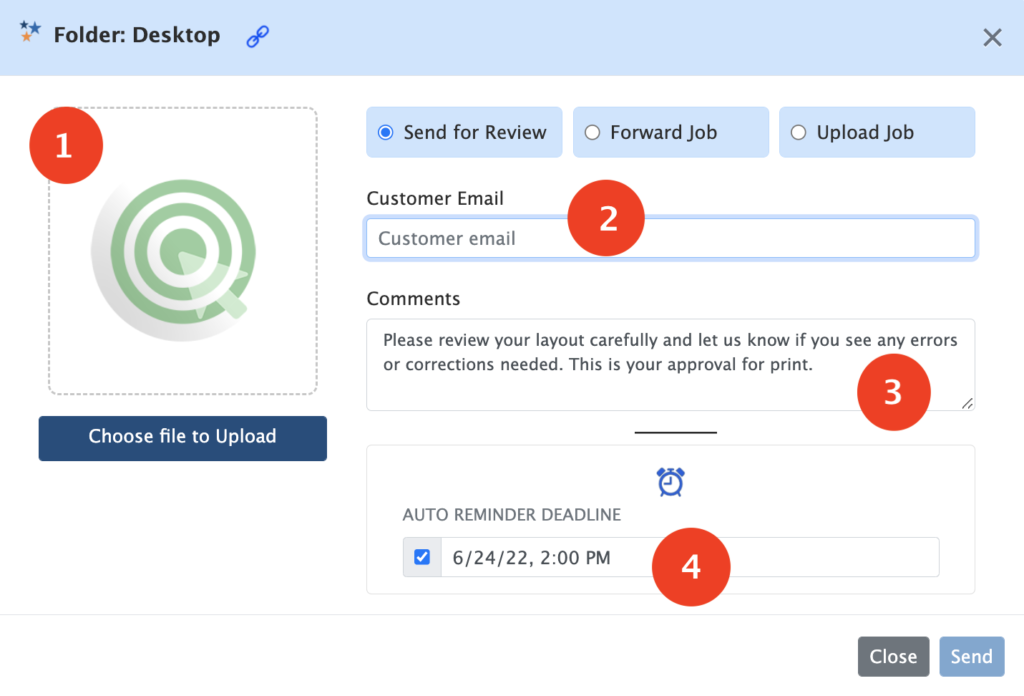Click the blue checkmark in the reminder checkbox
The width and height of the screenshot is (1024, 696).
[421, 557]
